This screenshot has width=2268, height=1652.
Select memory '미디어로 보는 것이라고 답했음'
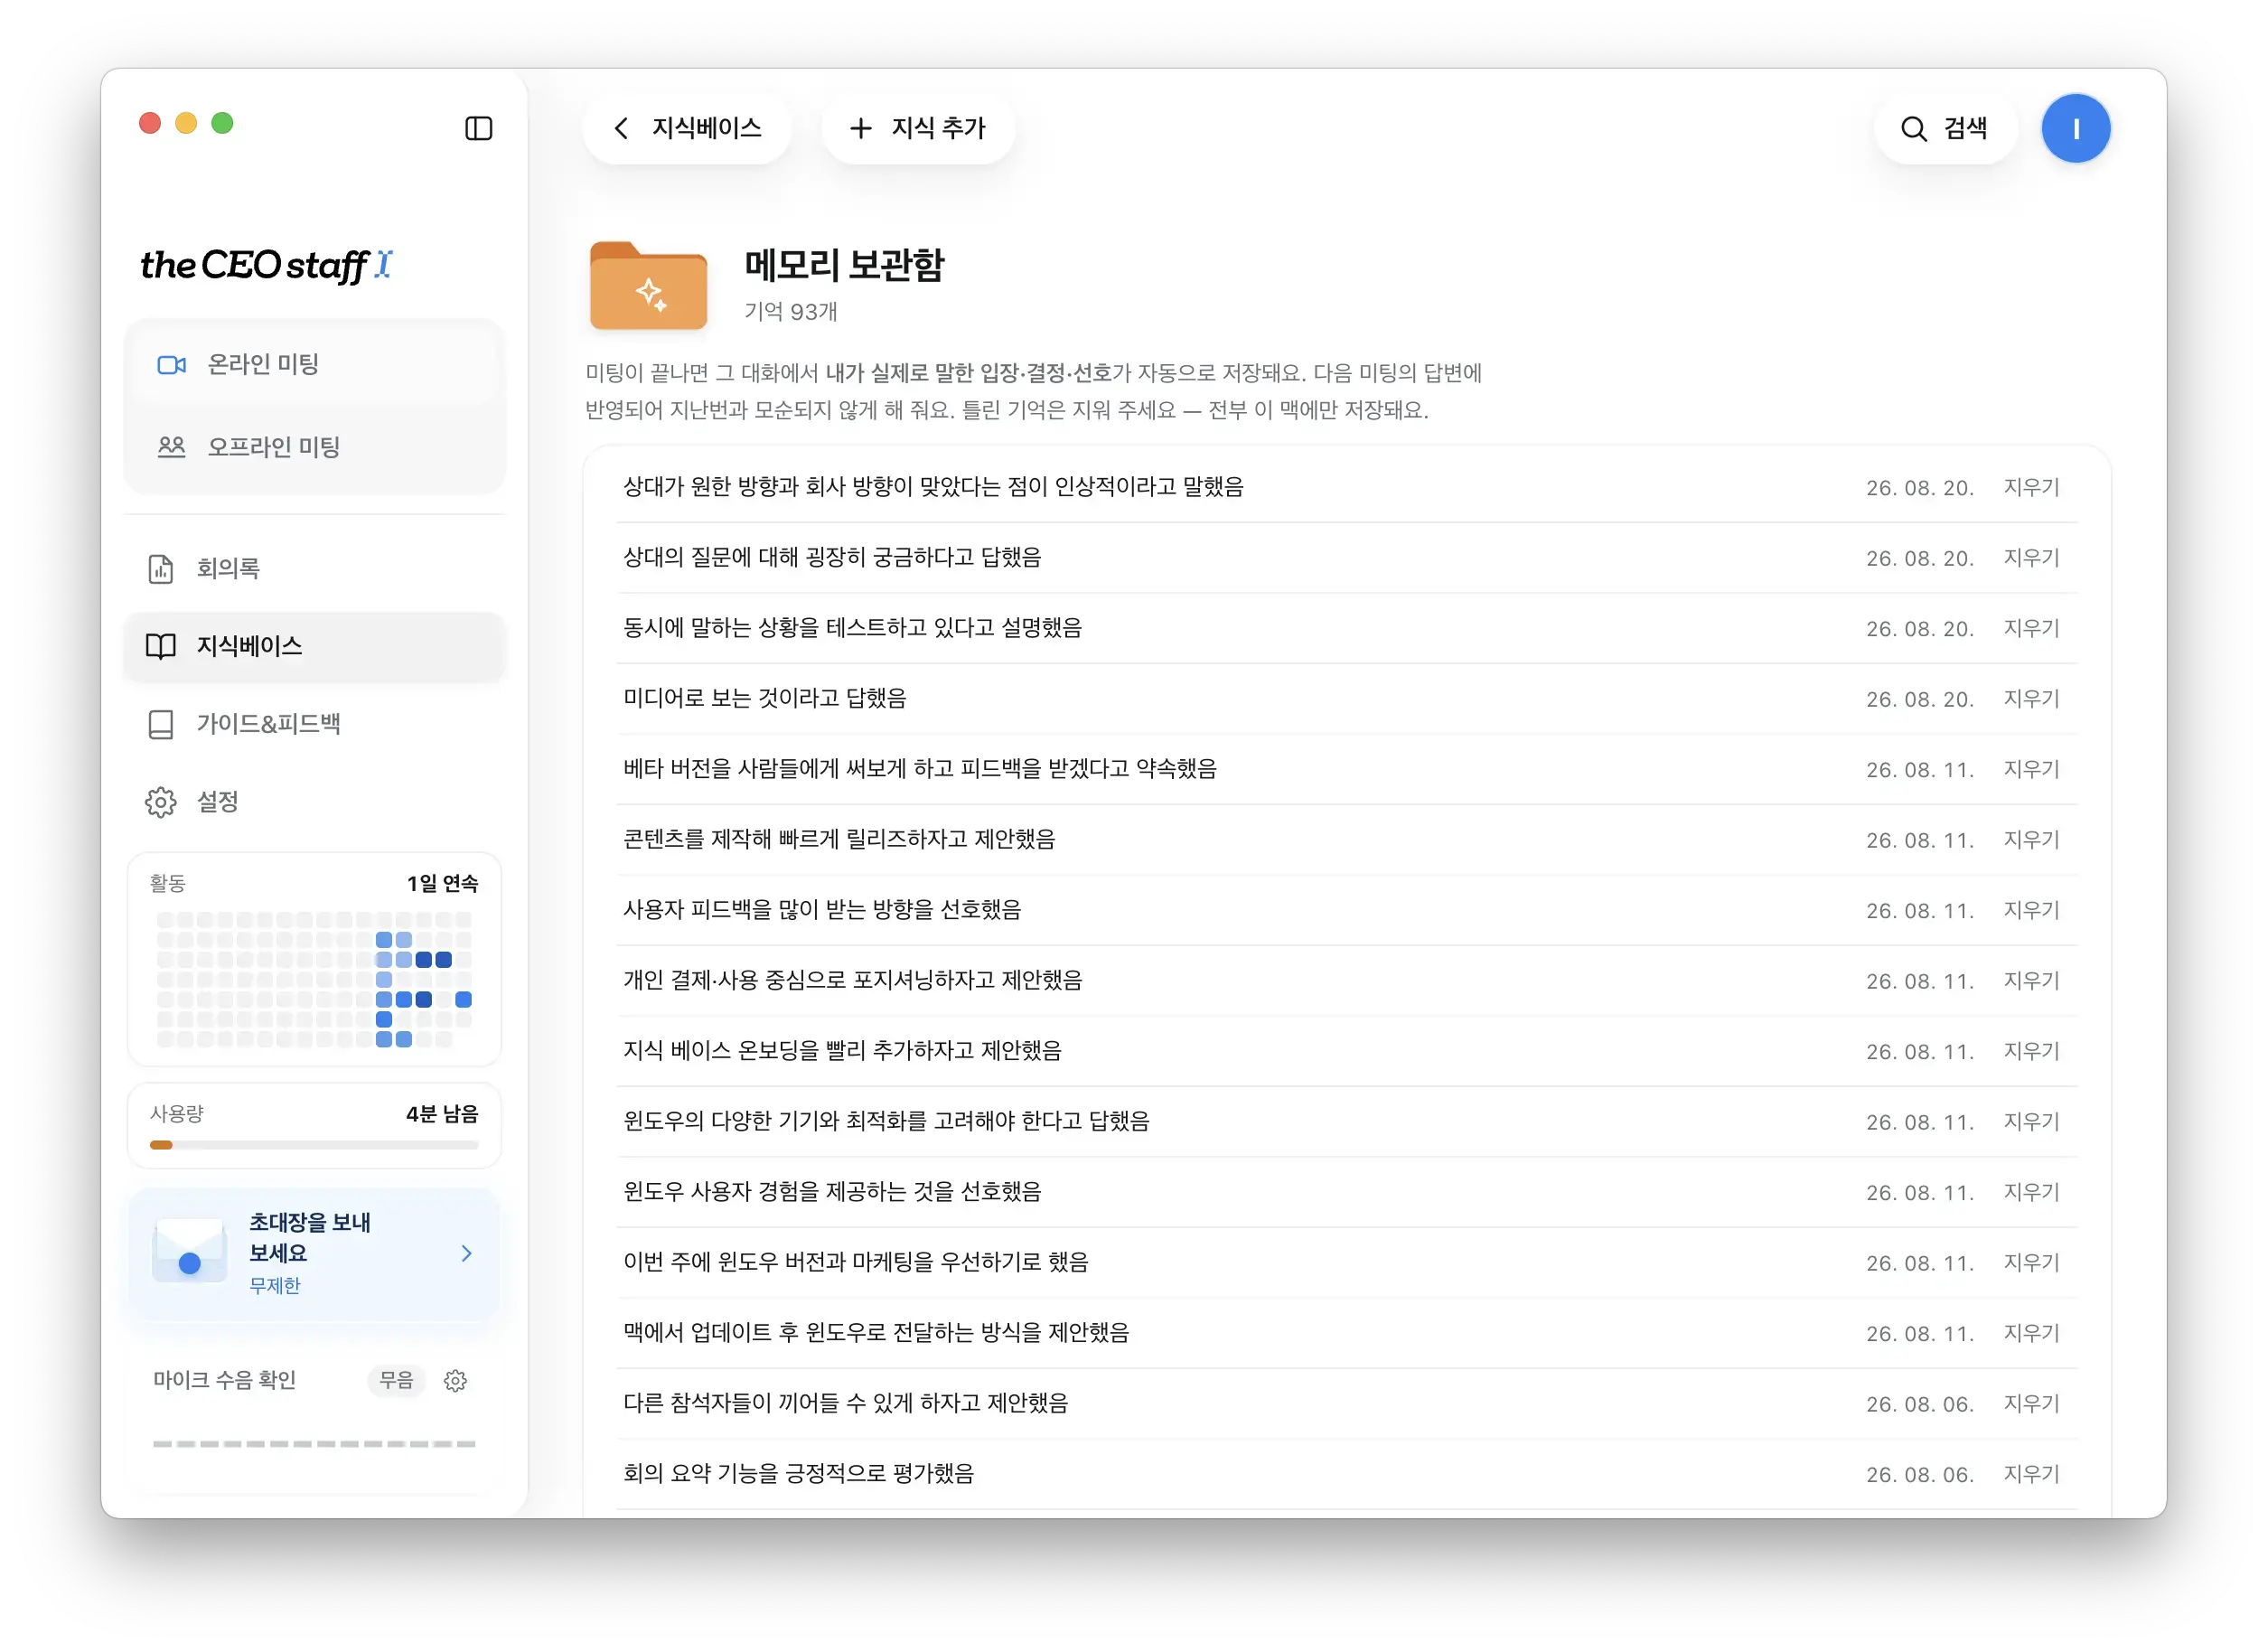click(x=764, y=698)
